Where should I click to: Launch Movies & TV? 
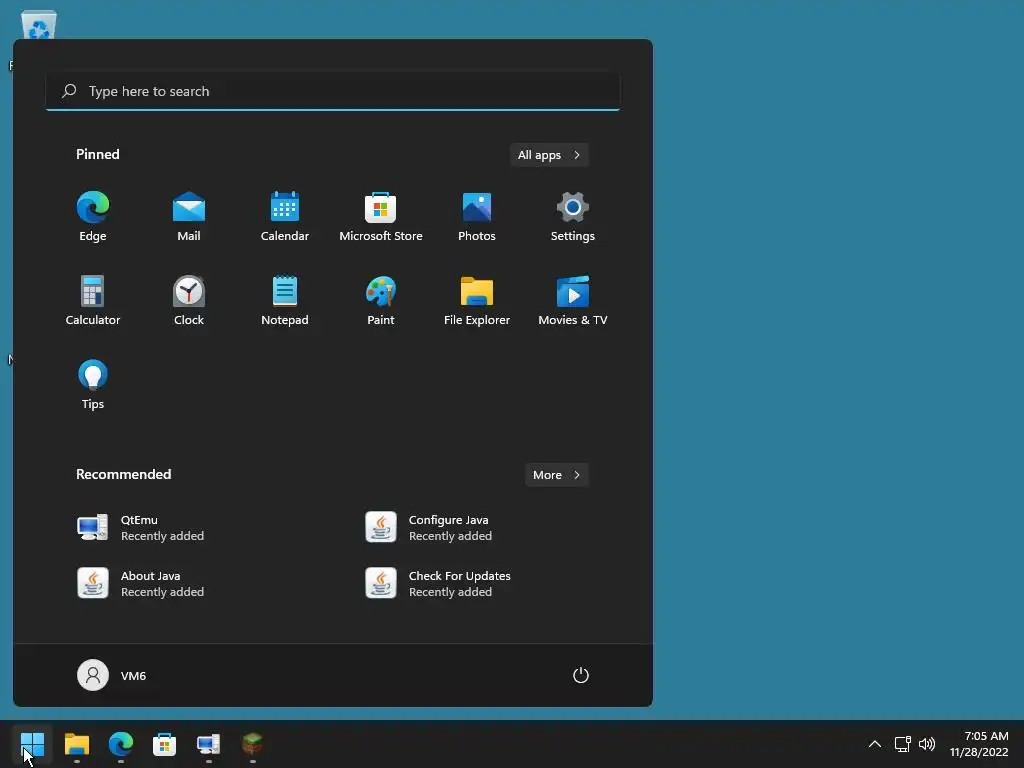(573, 300)
